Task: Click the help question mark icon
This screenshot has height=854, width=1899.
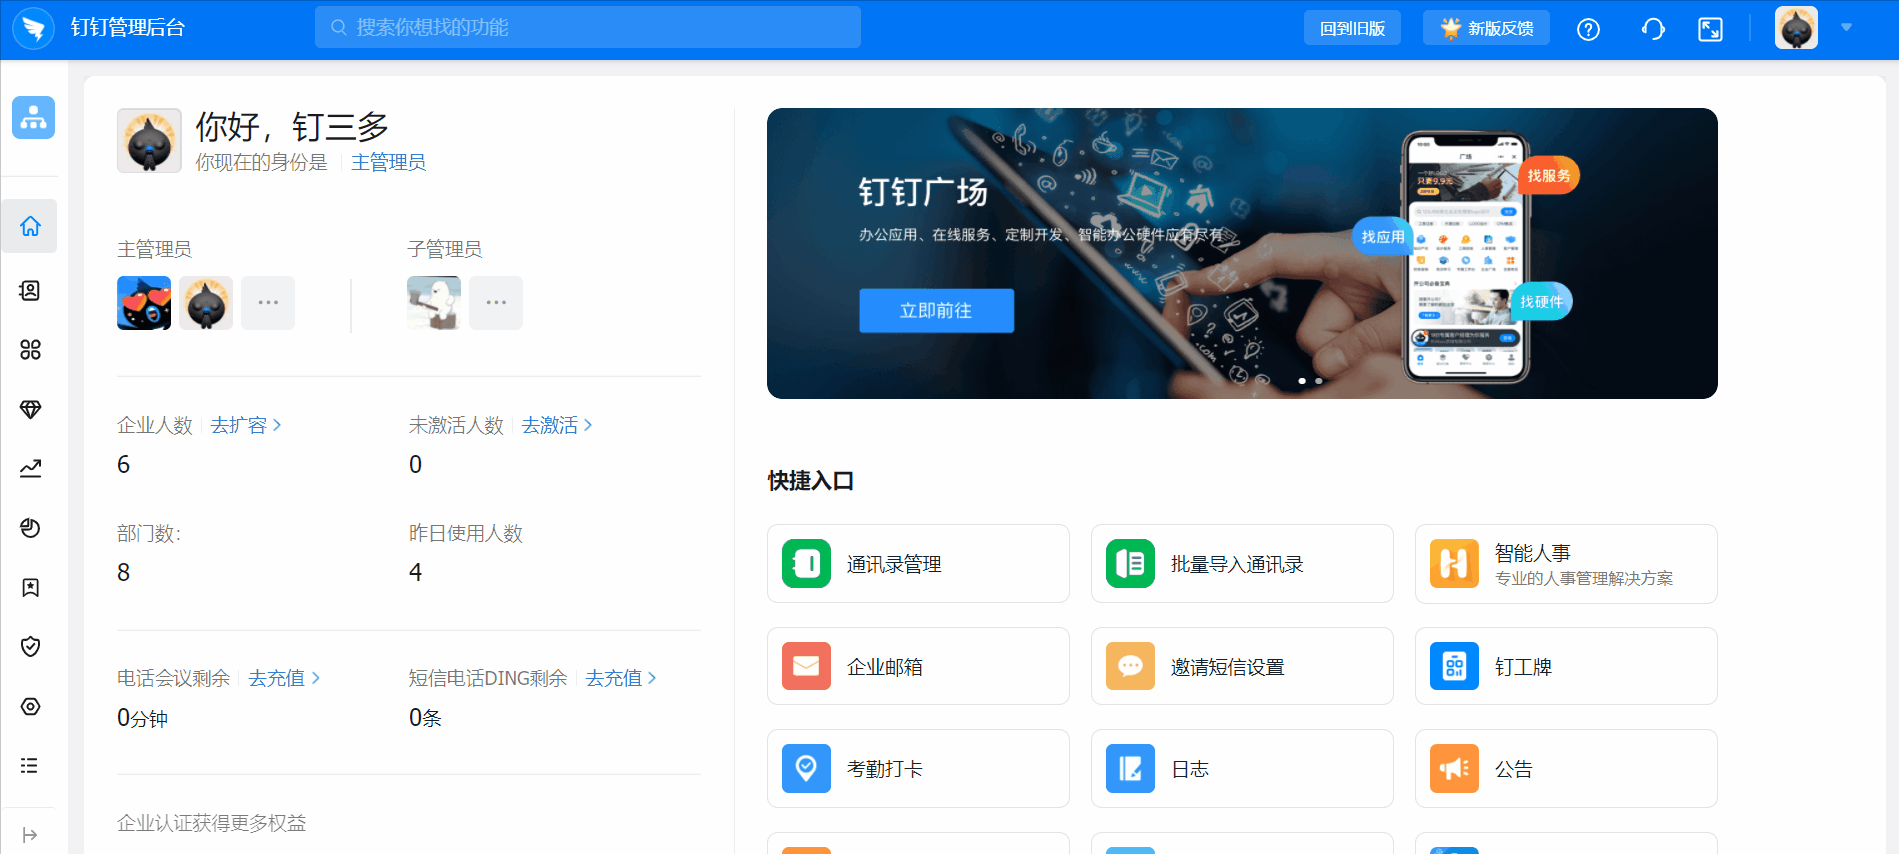Action: pyautogui.click(x=1588, y=29)
